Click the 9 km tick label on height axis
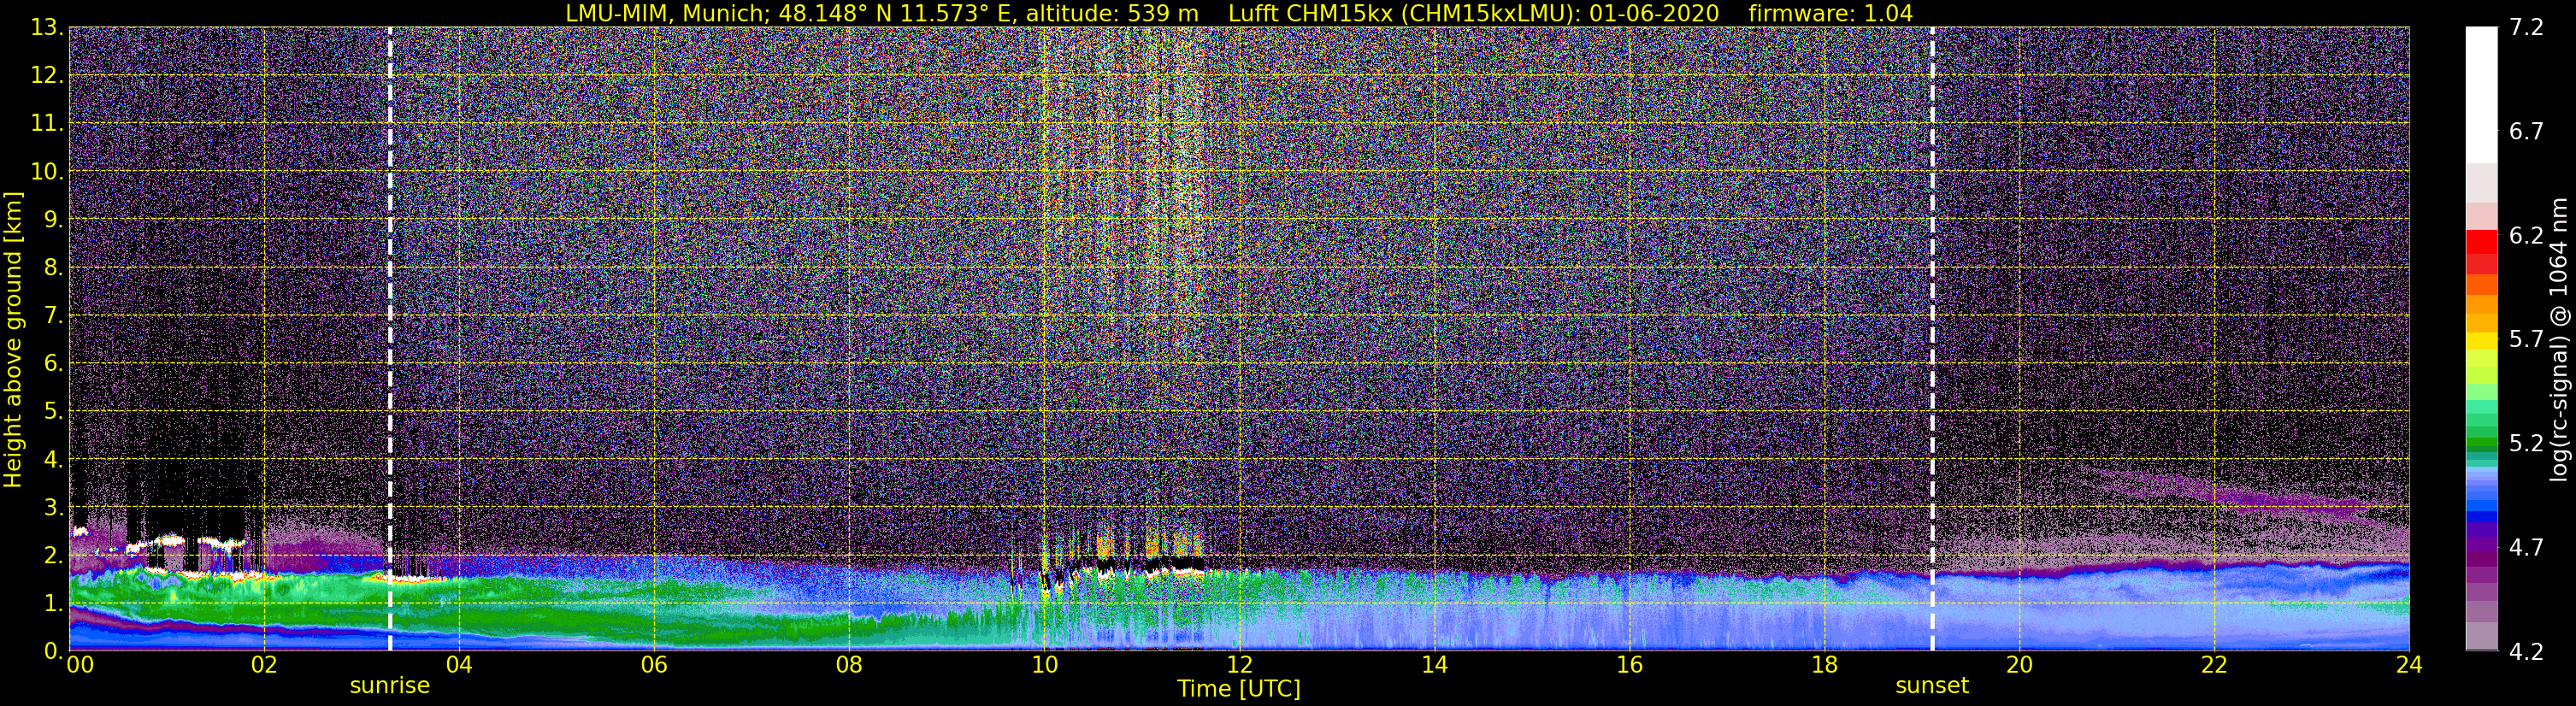 click(x=53, y=219)
